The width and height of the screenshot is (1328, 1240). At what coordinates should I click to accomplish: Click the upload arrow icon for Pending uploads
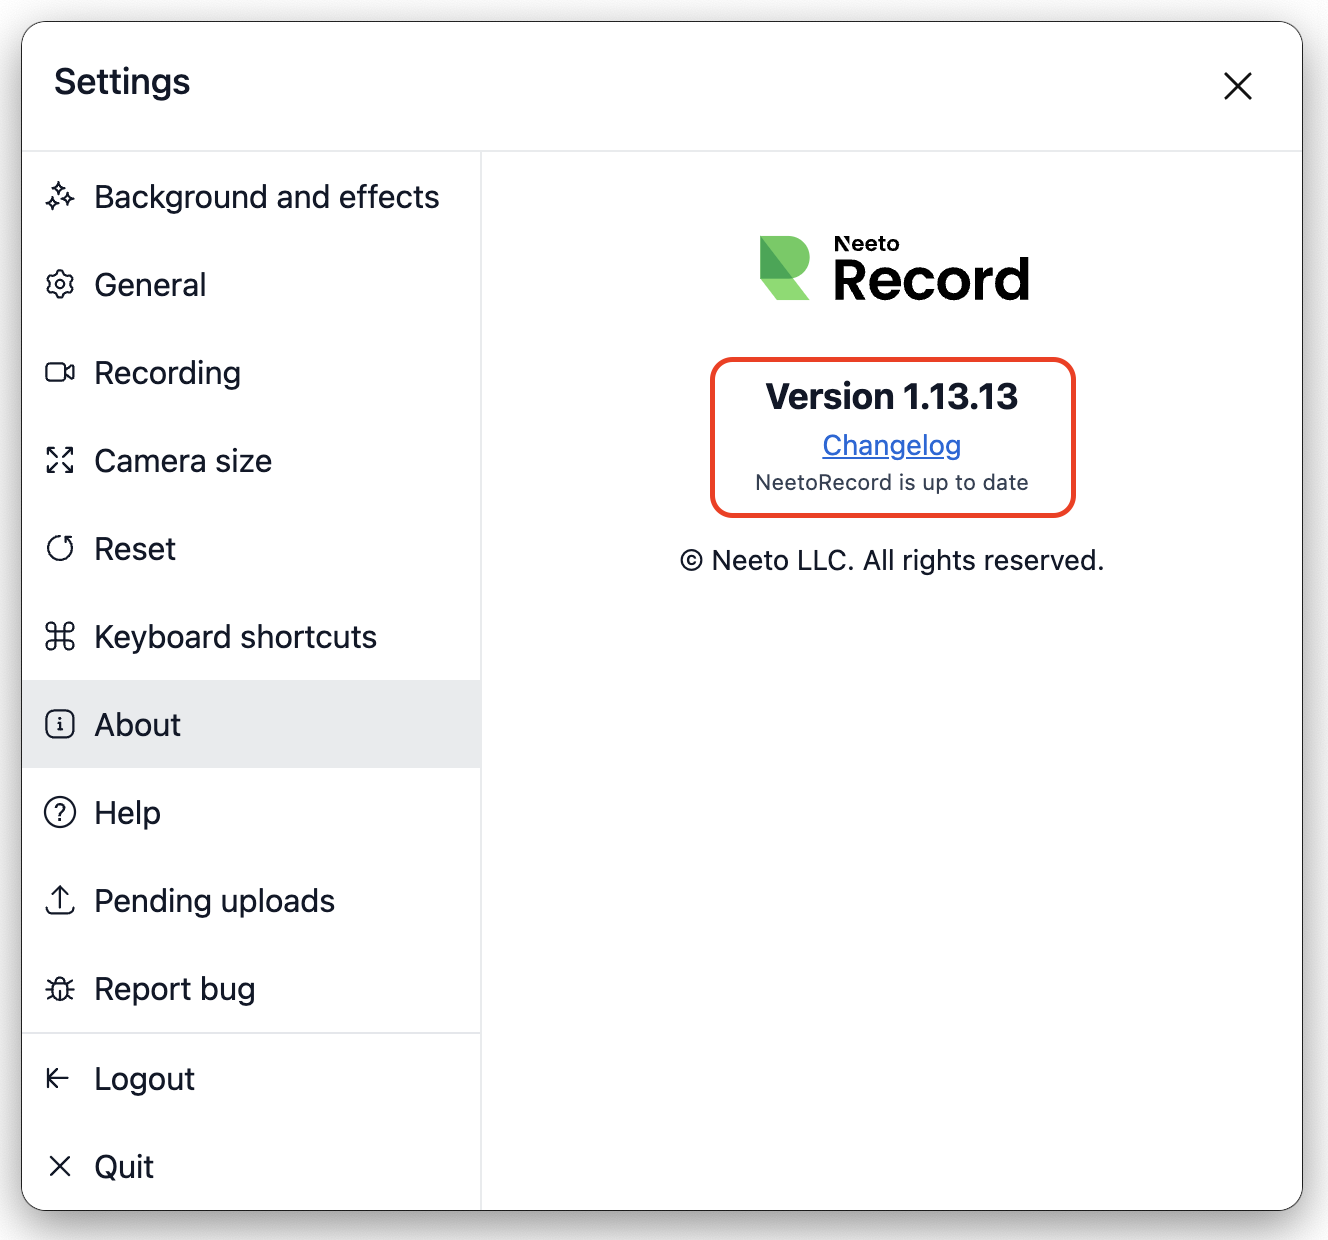(60, 900)
